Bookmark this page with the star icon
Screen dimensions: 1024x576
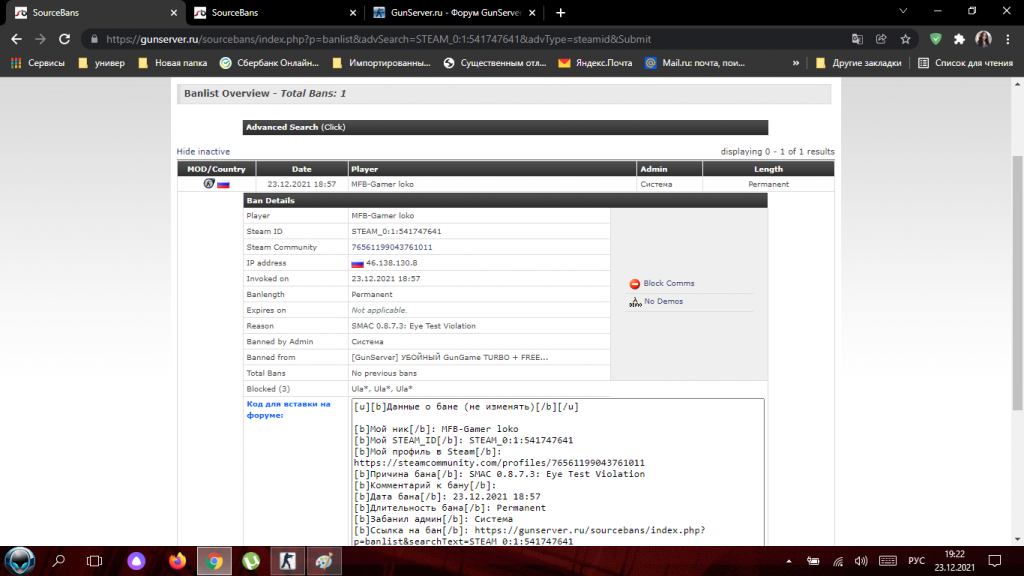coord(906,39)
